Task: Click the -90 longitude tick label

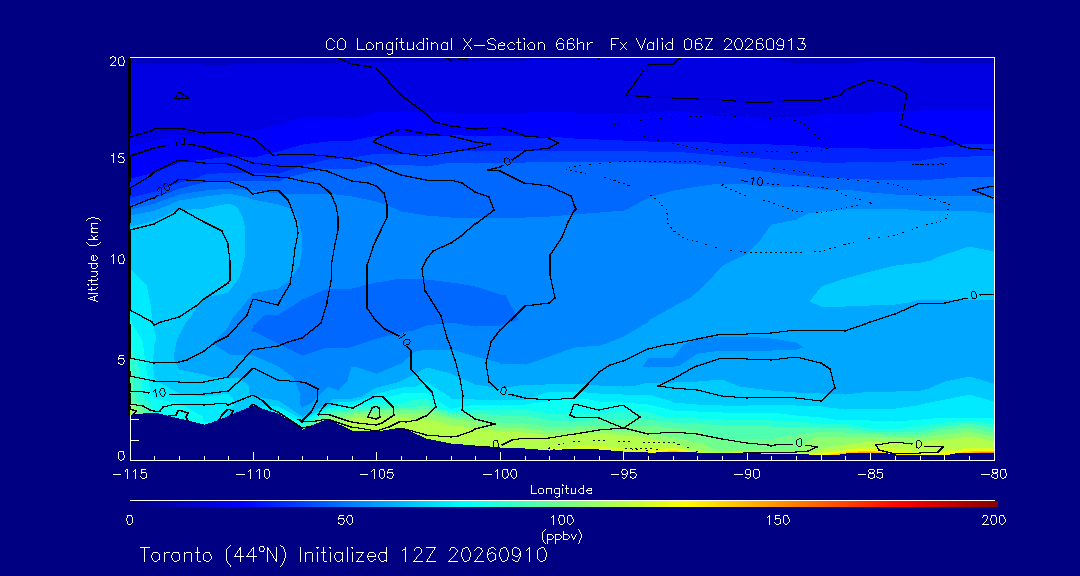Action: point(747,475)
